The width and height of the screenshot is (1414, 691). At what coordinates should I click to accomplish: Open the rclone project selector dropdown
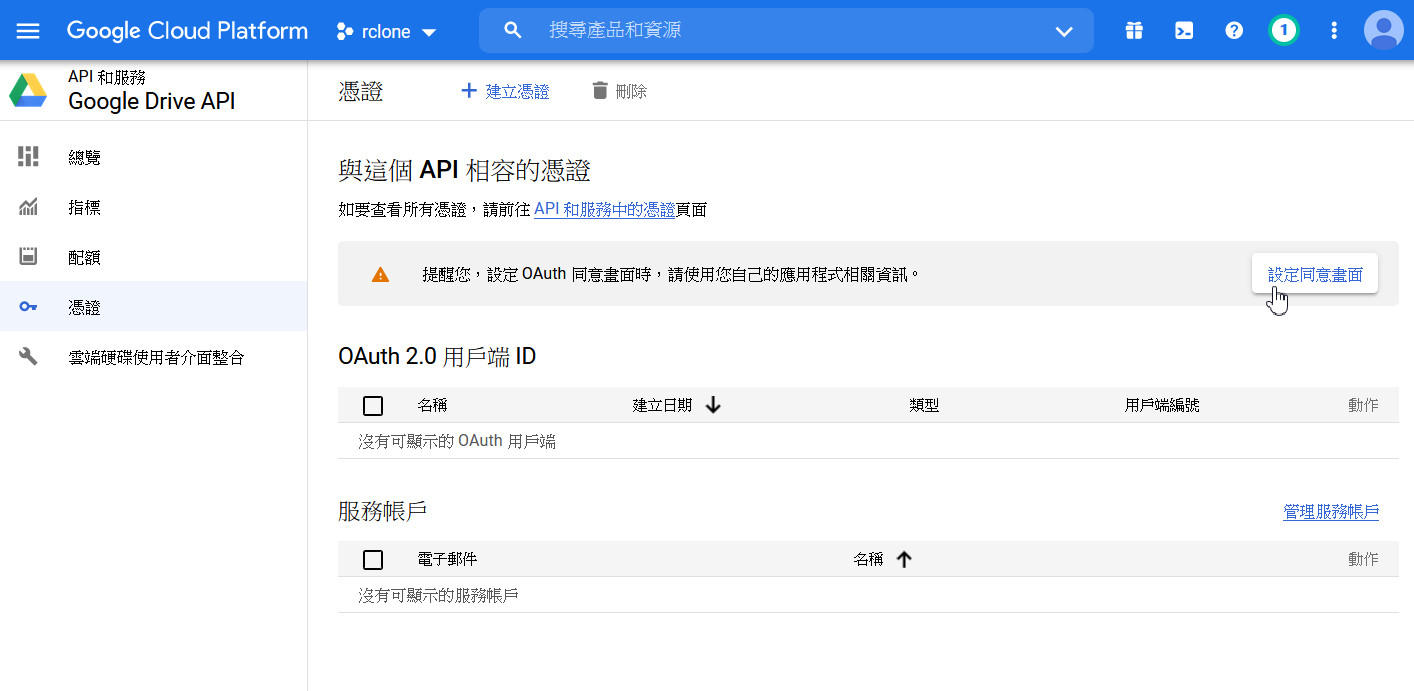tap(386, 32)
